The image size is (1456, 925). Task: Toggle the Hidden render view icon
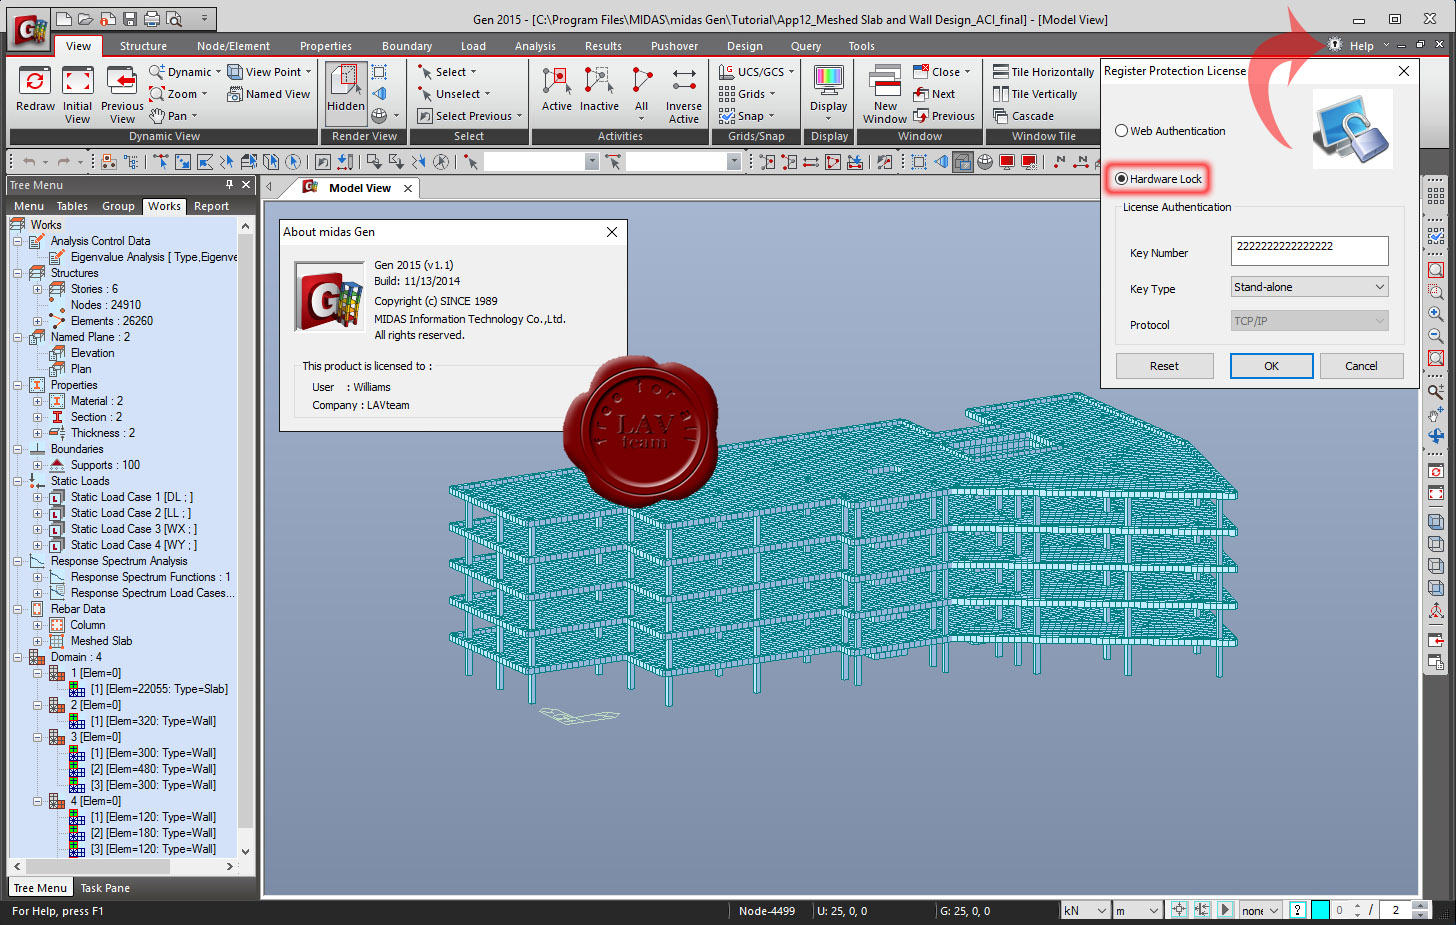(x=345, y=81)
